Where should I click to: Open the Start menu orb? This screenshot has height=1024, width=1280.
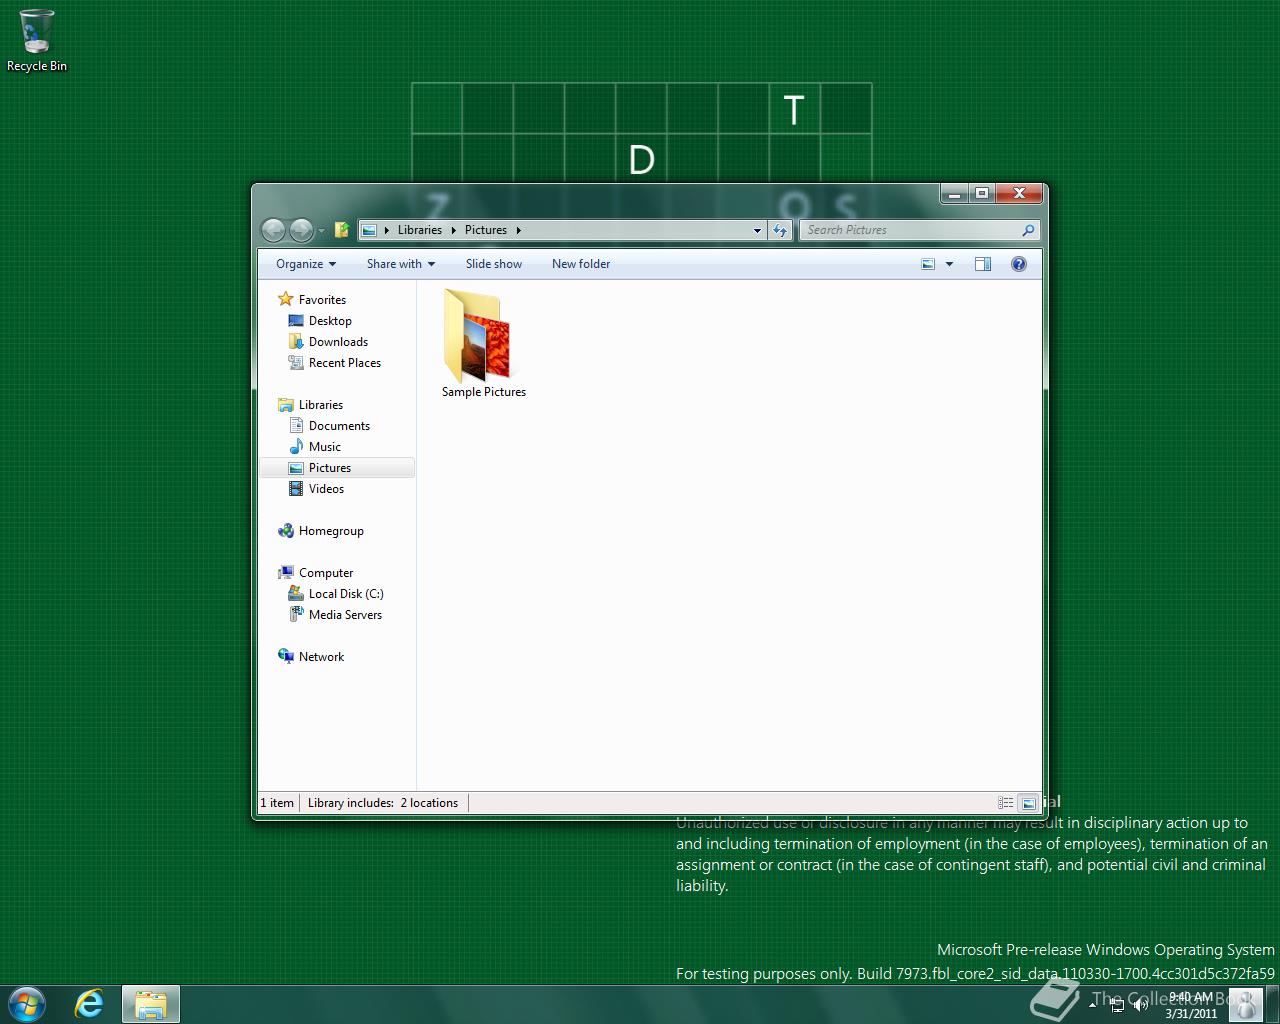click(27, 1003)
